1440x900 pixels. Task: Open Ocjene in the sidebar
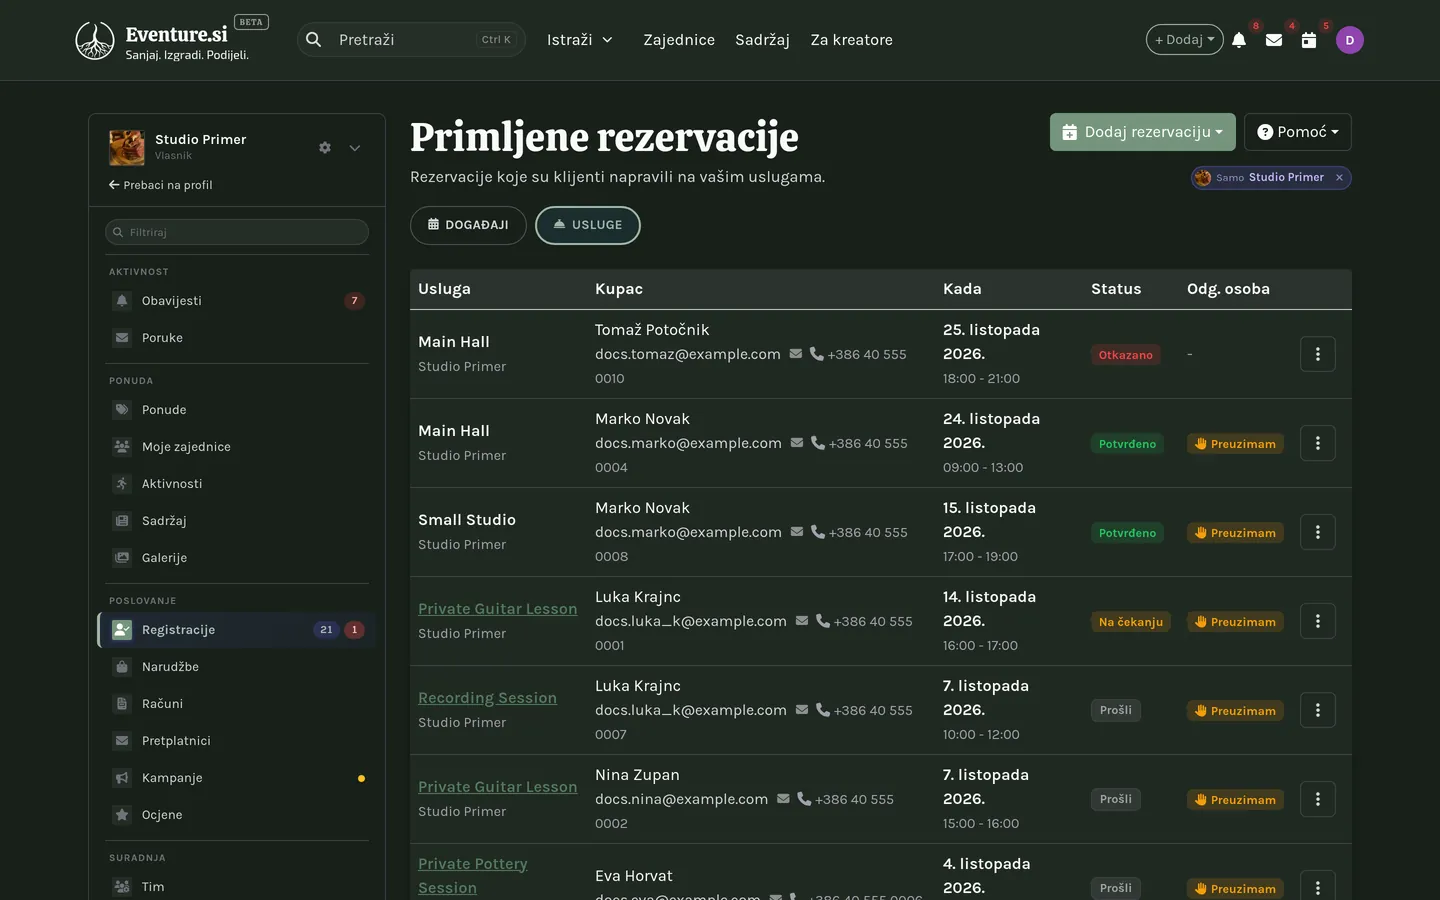point(237,815)
